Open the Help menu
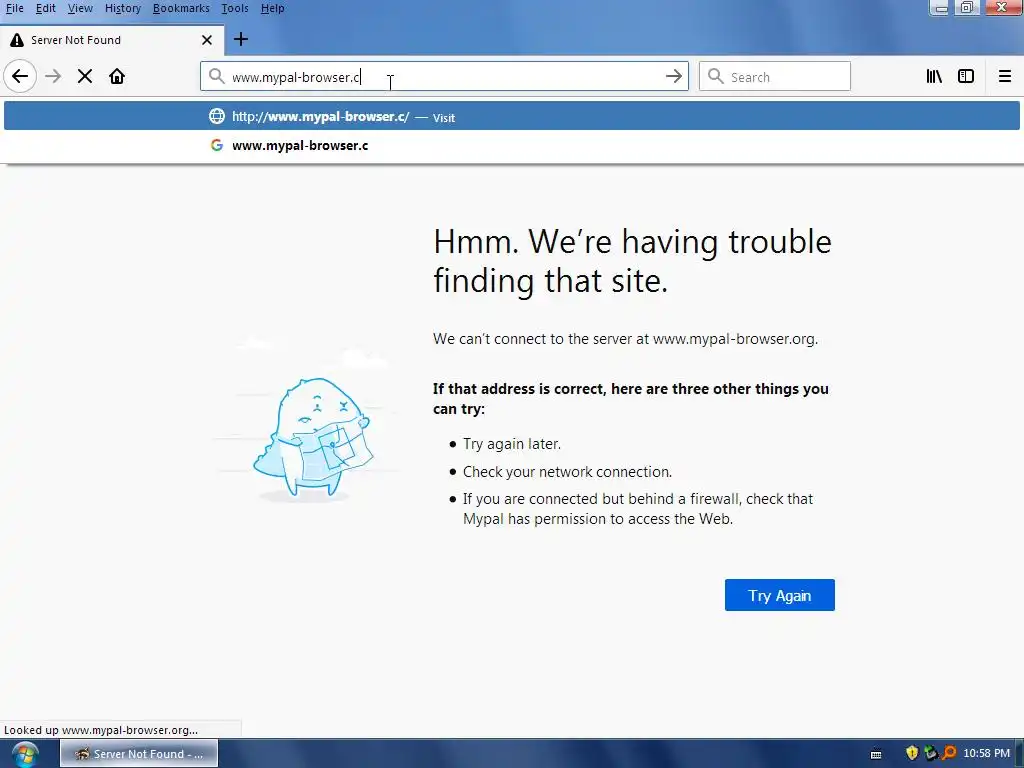The image size is (1024, 768). click(x=272, y=8)
